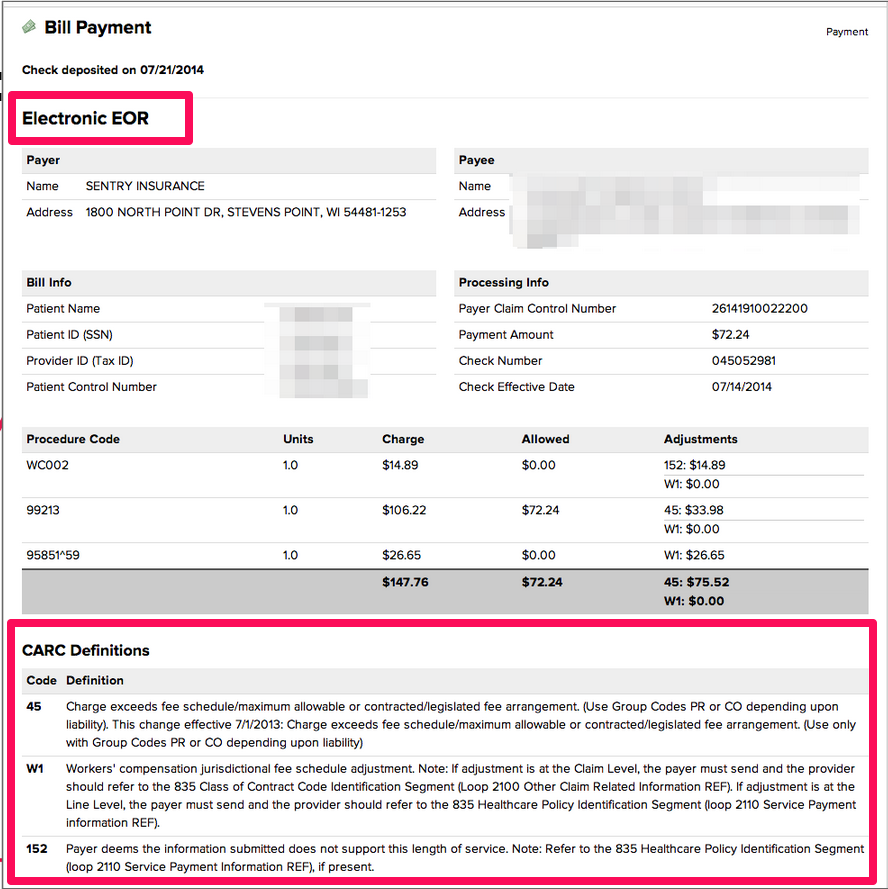The height and width of the screenshot is (889, 888).
Task: Click the $14.89 charge for WC002
Action: pos(400,465)
